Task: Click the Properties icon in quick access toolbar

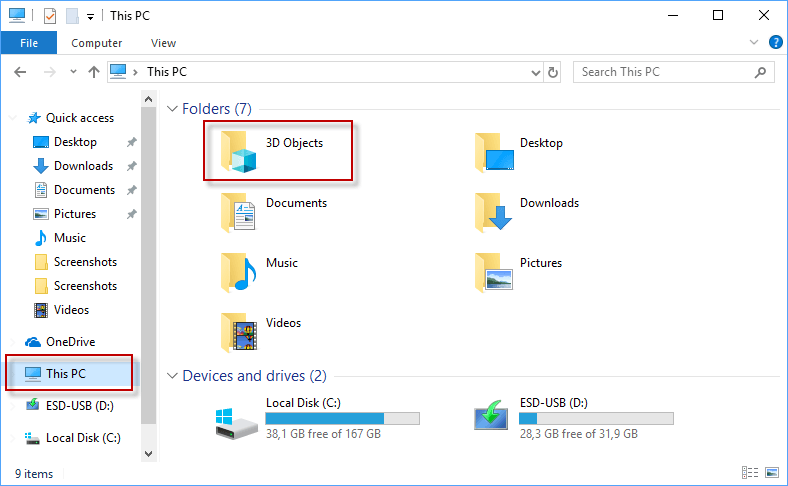Action: click(x=50, y=16)
